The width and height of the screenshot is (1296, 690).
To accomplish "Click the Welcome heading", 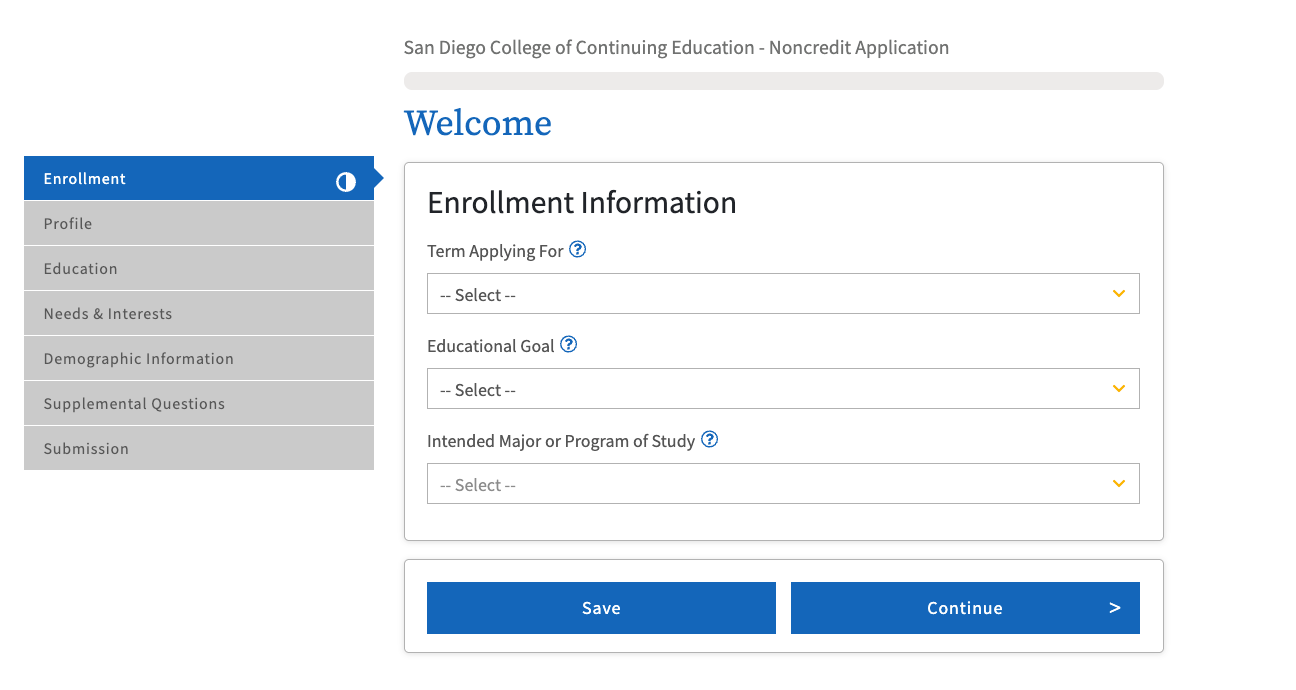I will [478, 123].
